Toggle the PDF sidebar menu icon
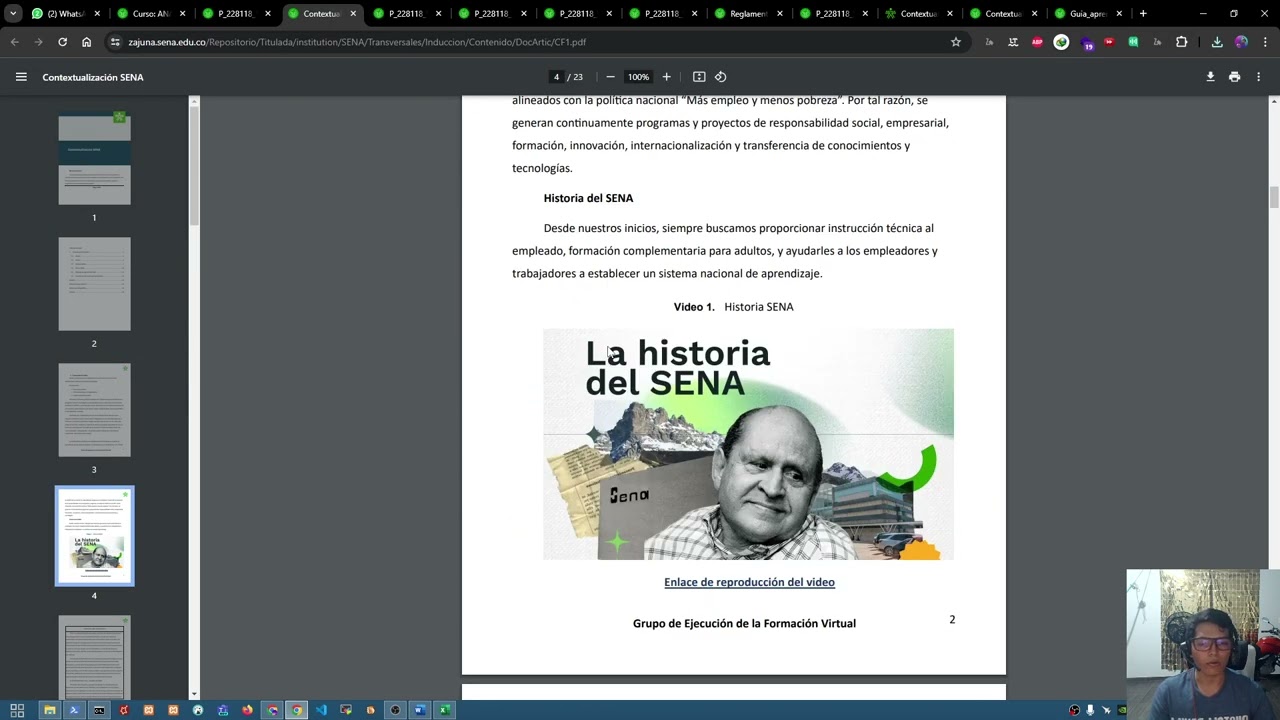 [21, 77]
